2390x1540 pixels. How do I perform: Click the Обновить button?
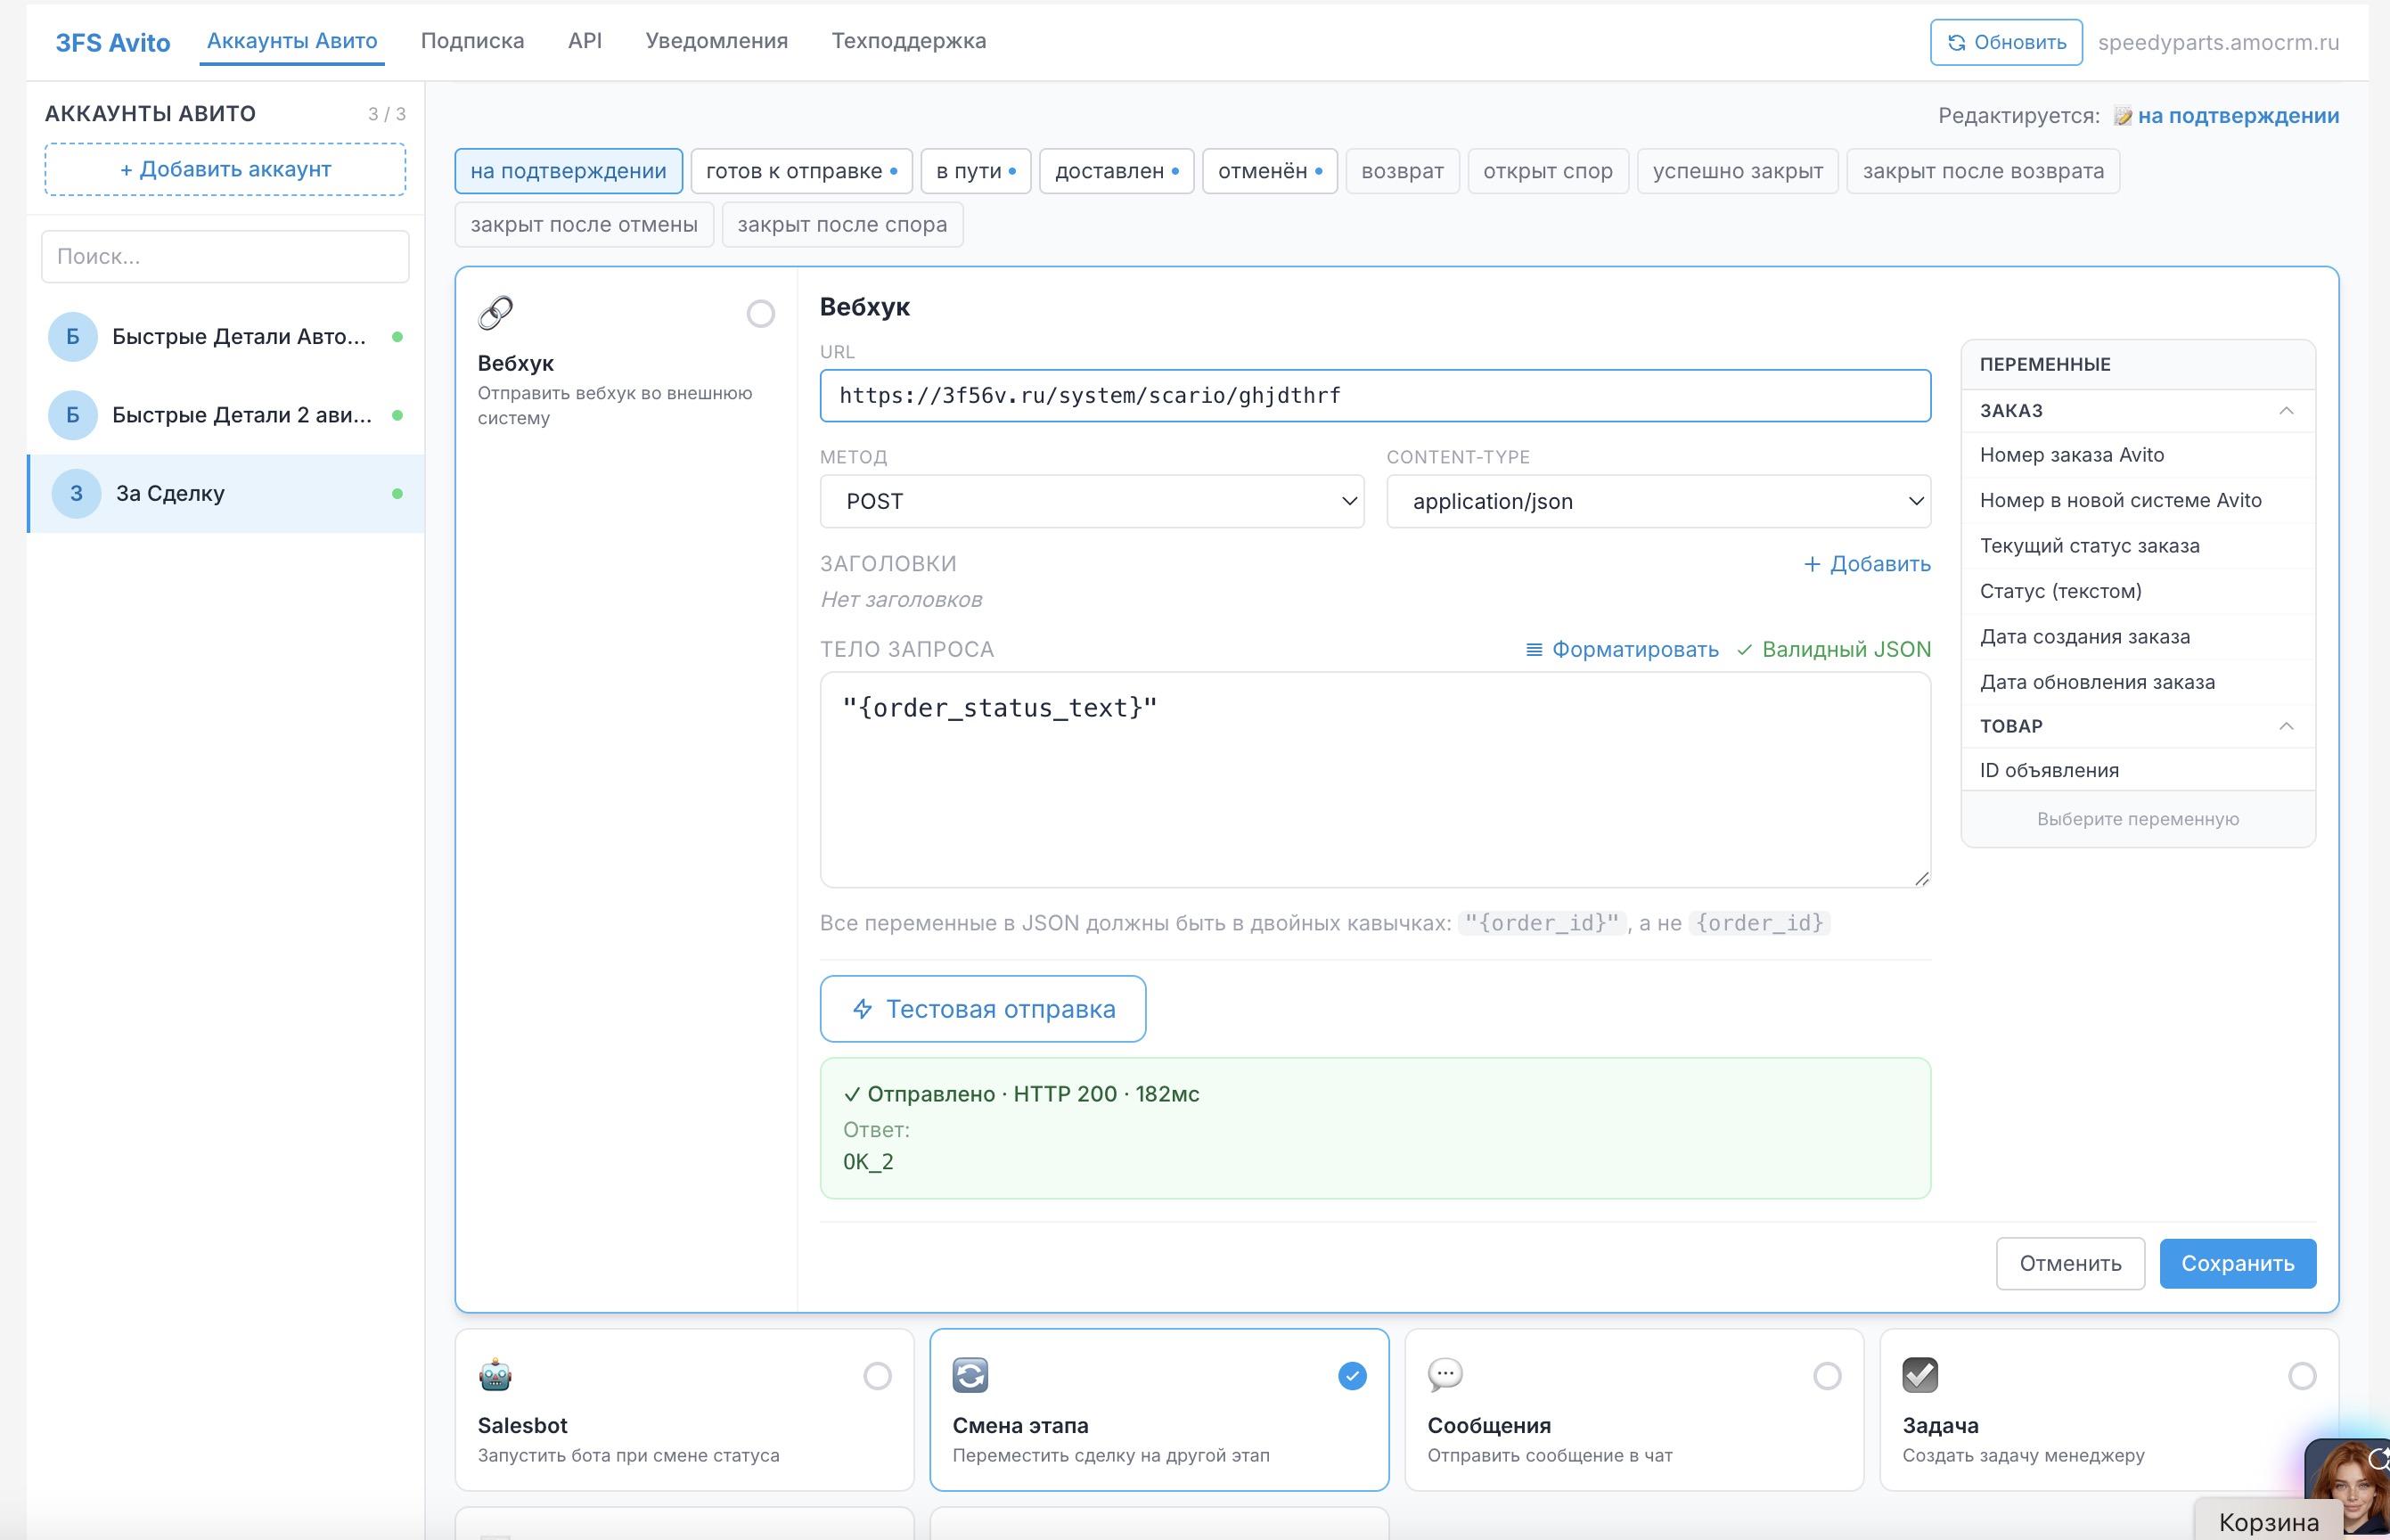pos(2006,42)
